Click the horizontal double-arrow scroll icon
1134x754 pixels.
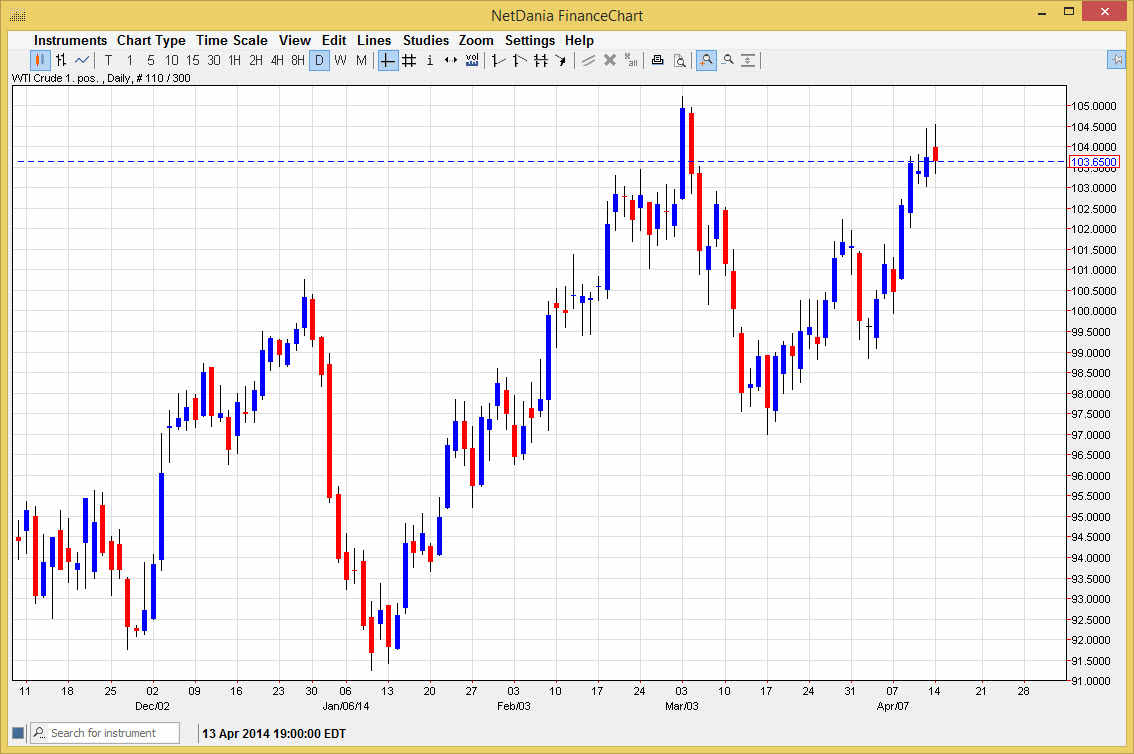click(451, 61)
